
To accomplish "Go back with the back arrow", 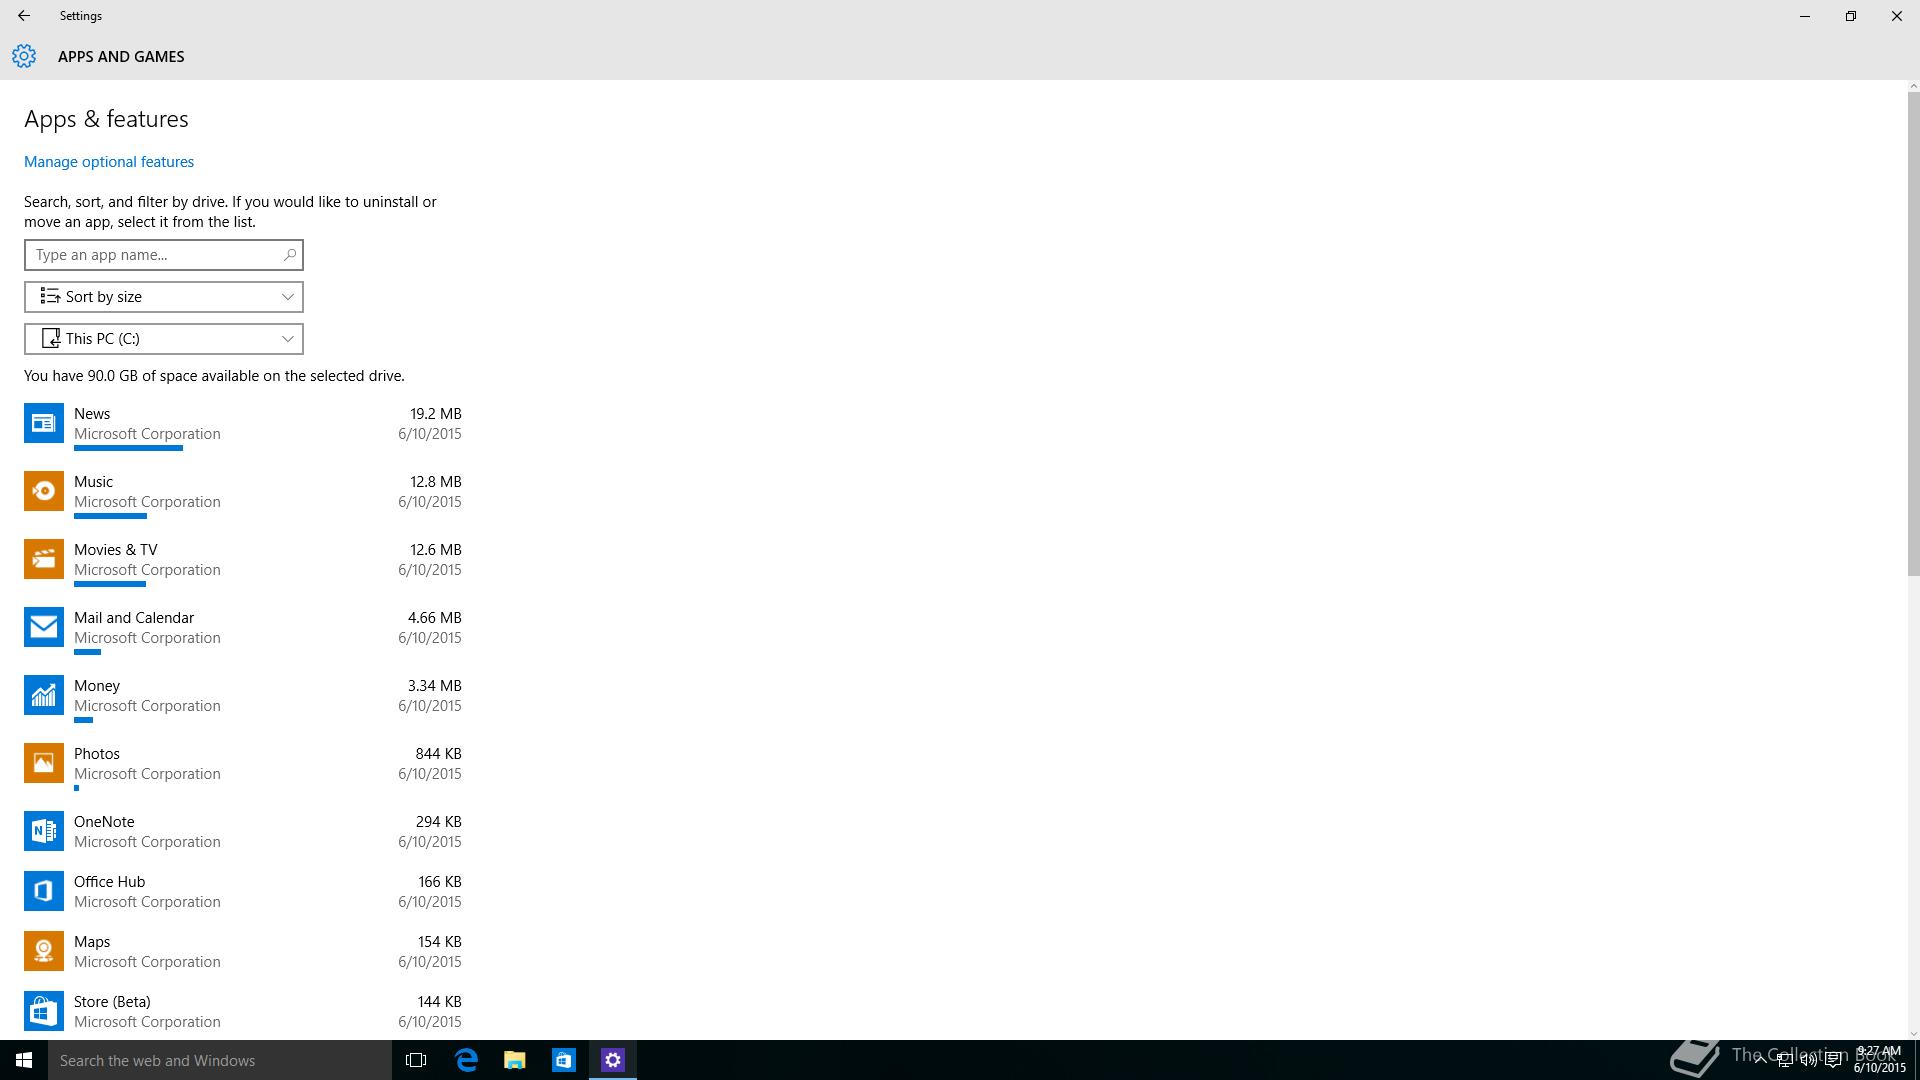I will (24, 16).
